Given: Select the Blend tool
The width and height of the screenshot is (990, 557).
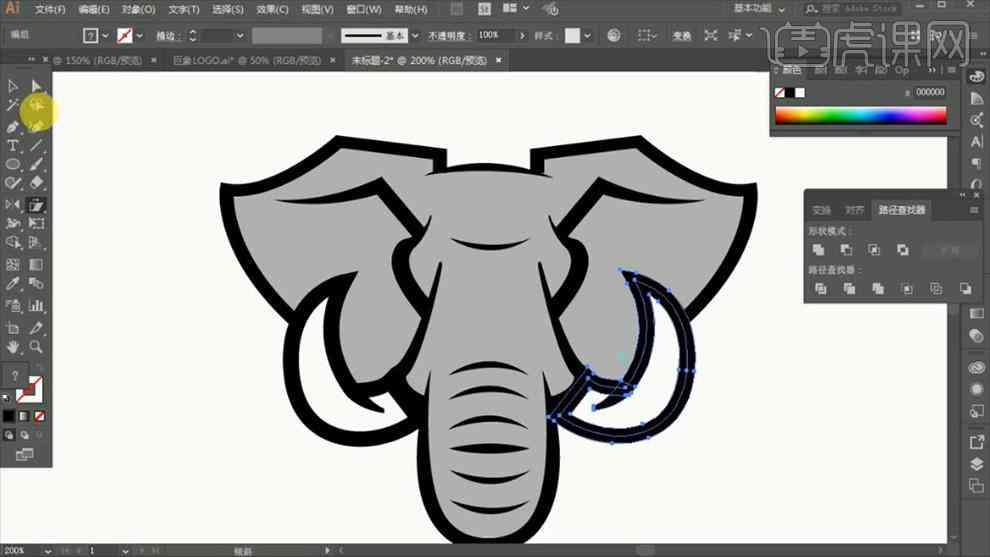Looking at the screenshot, I should click(36, 284).
